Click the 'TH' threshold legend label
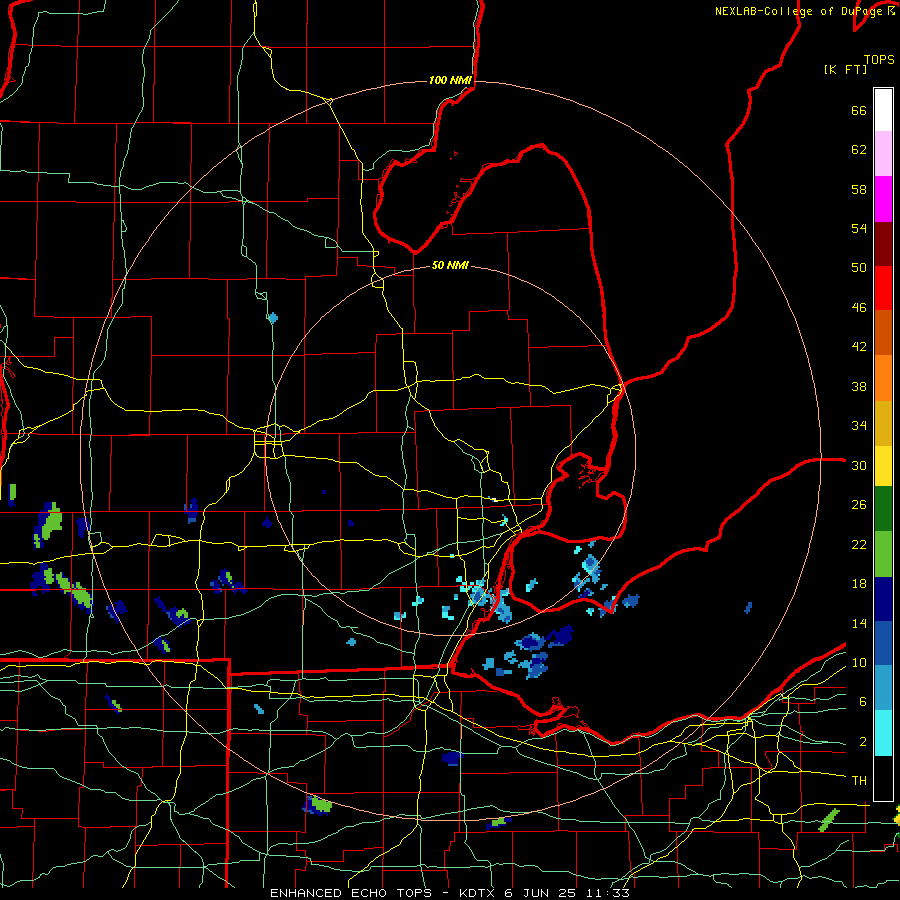 (859, 781)
